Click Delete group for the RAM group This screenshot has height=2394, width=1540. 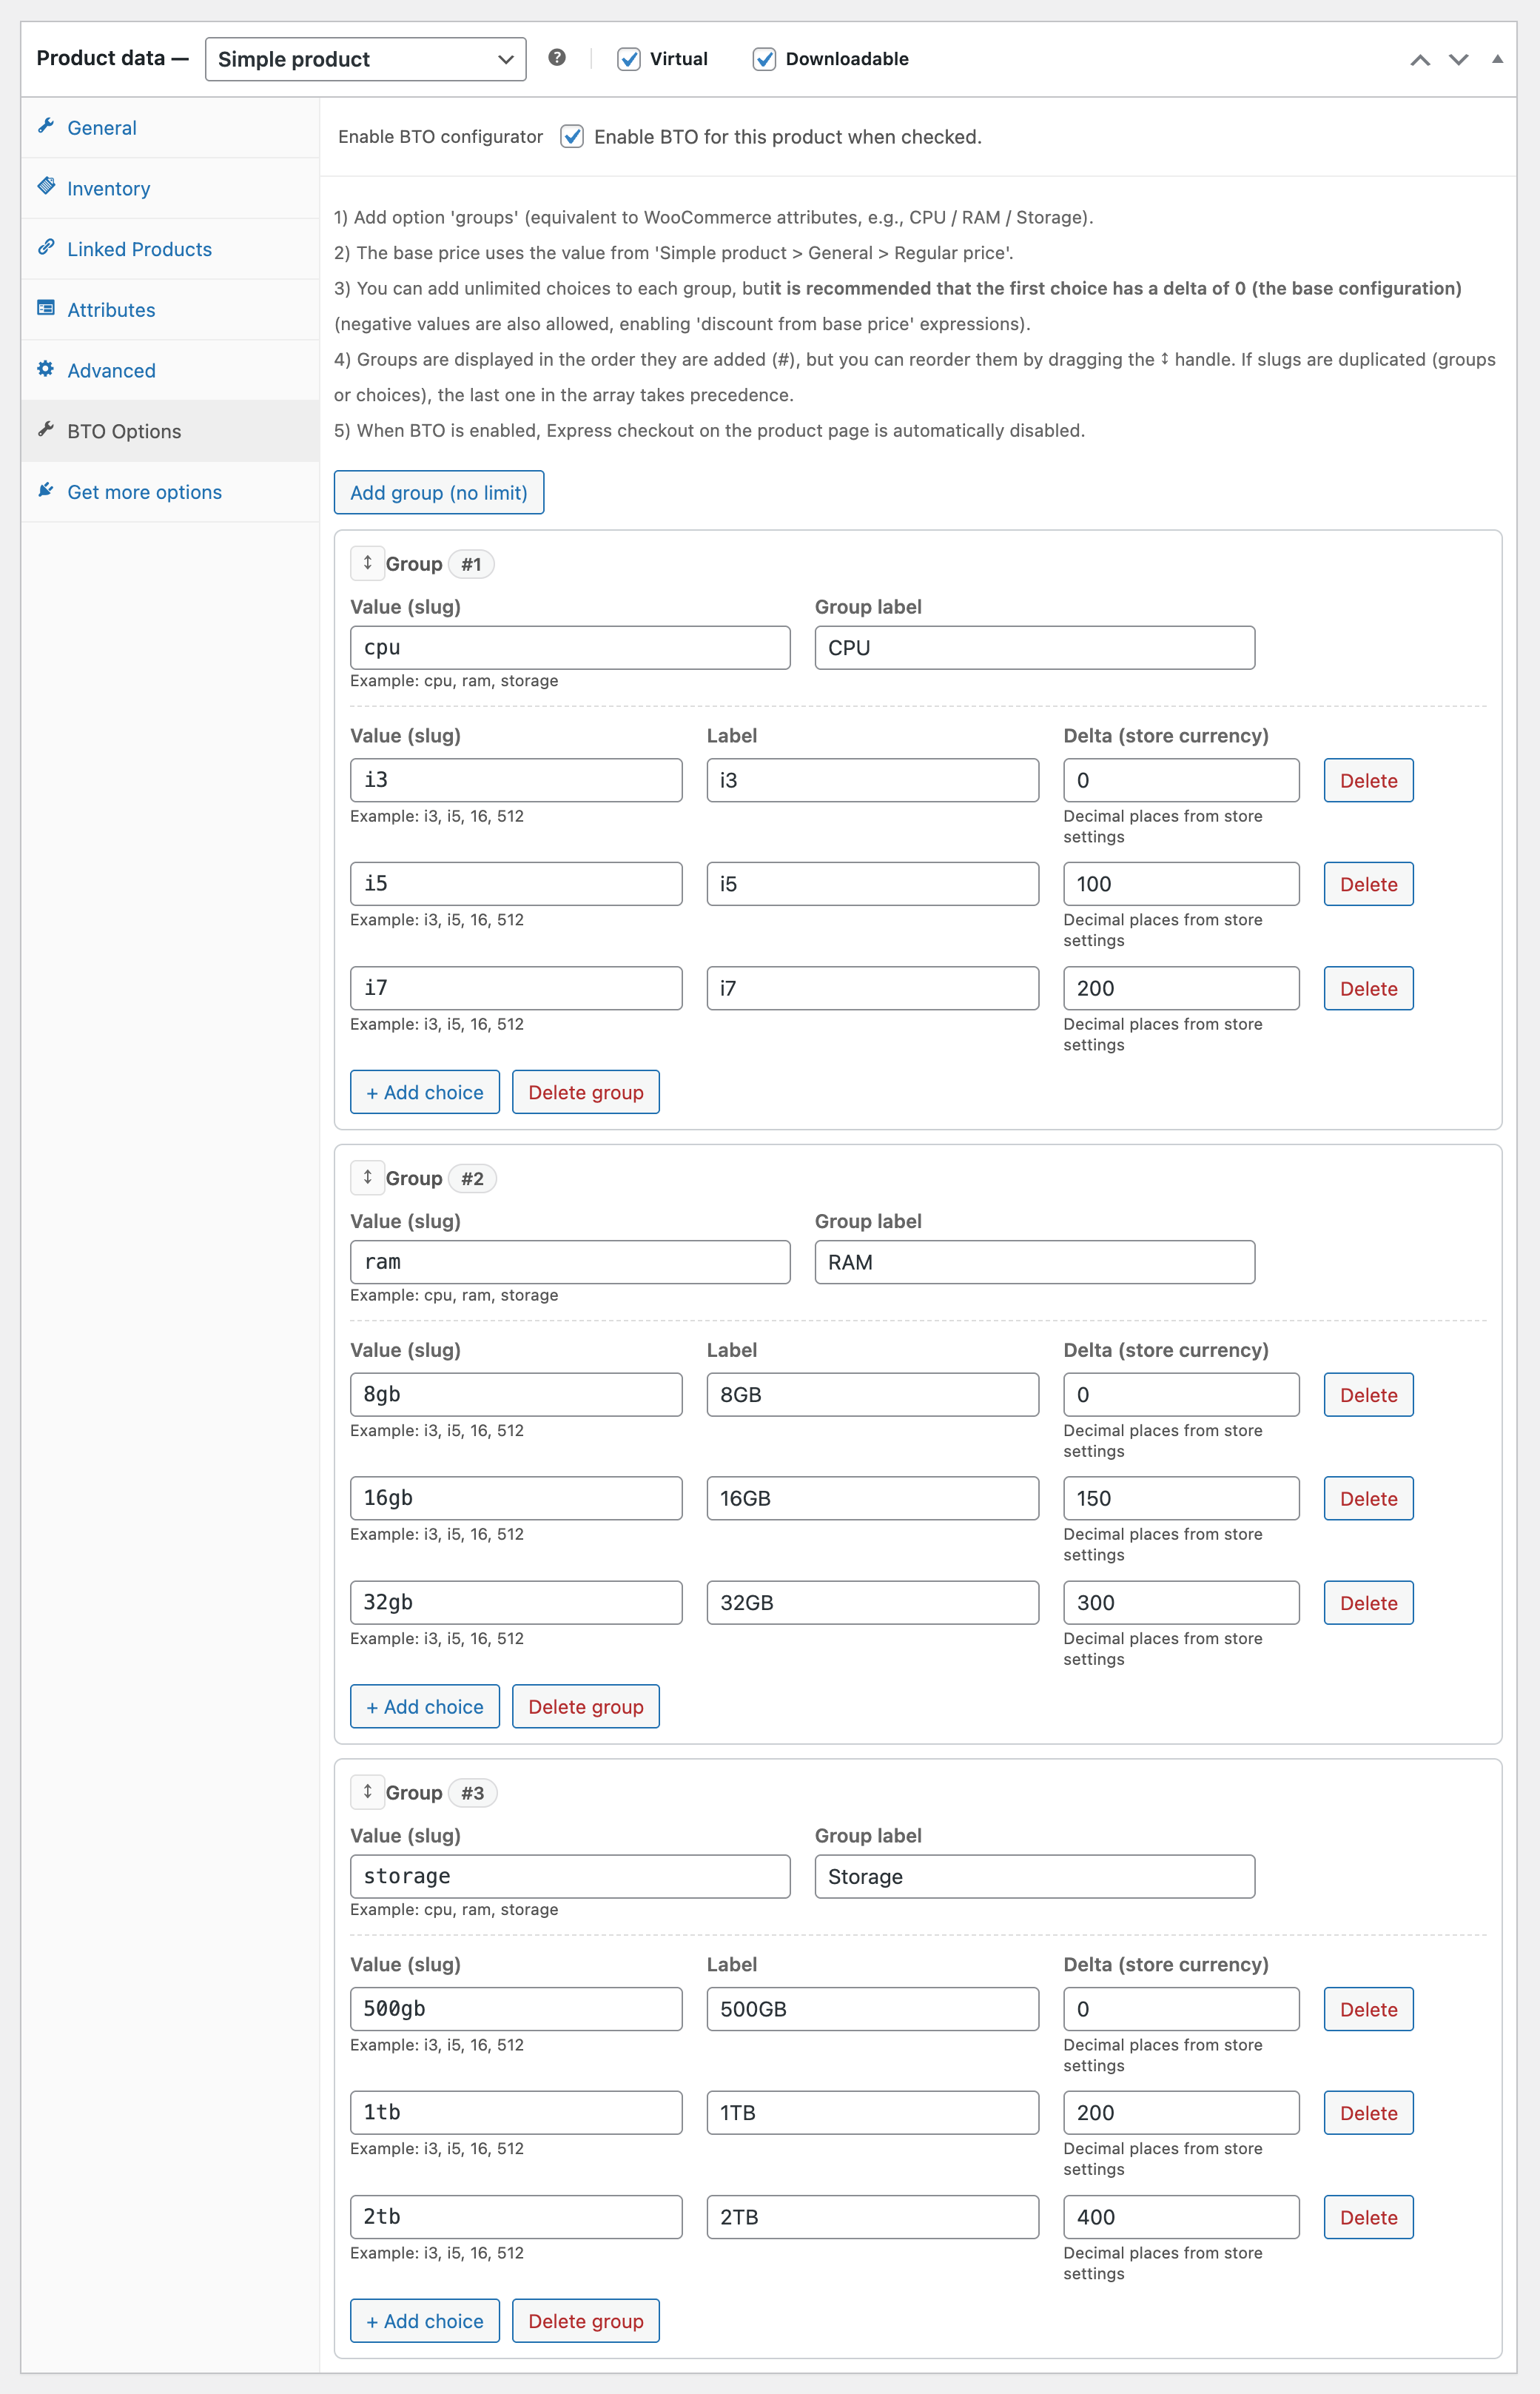(x=585, y=1706)
